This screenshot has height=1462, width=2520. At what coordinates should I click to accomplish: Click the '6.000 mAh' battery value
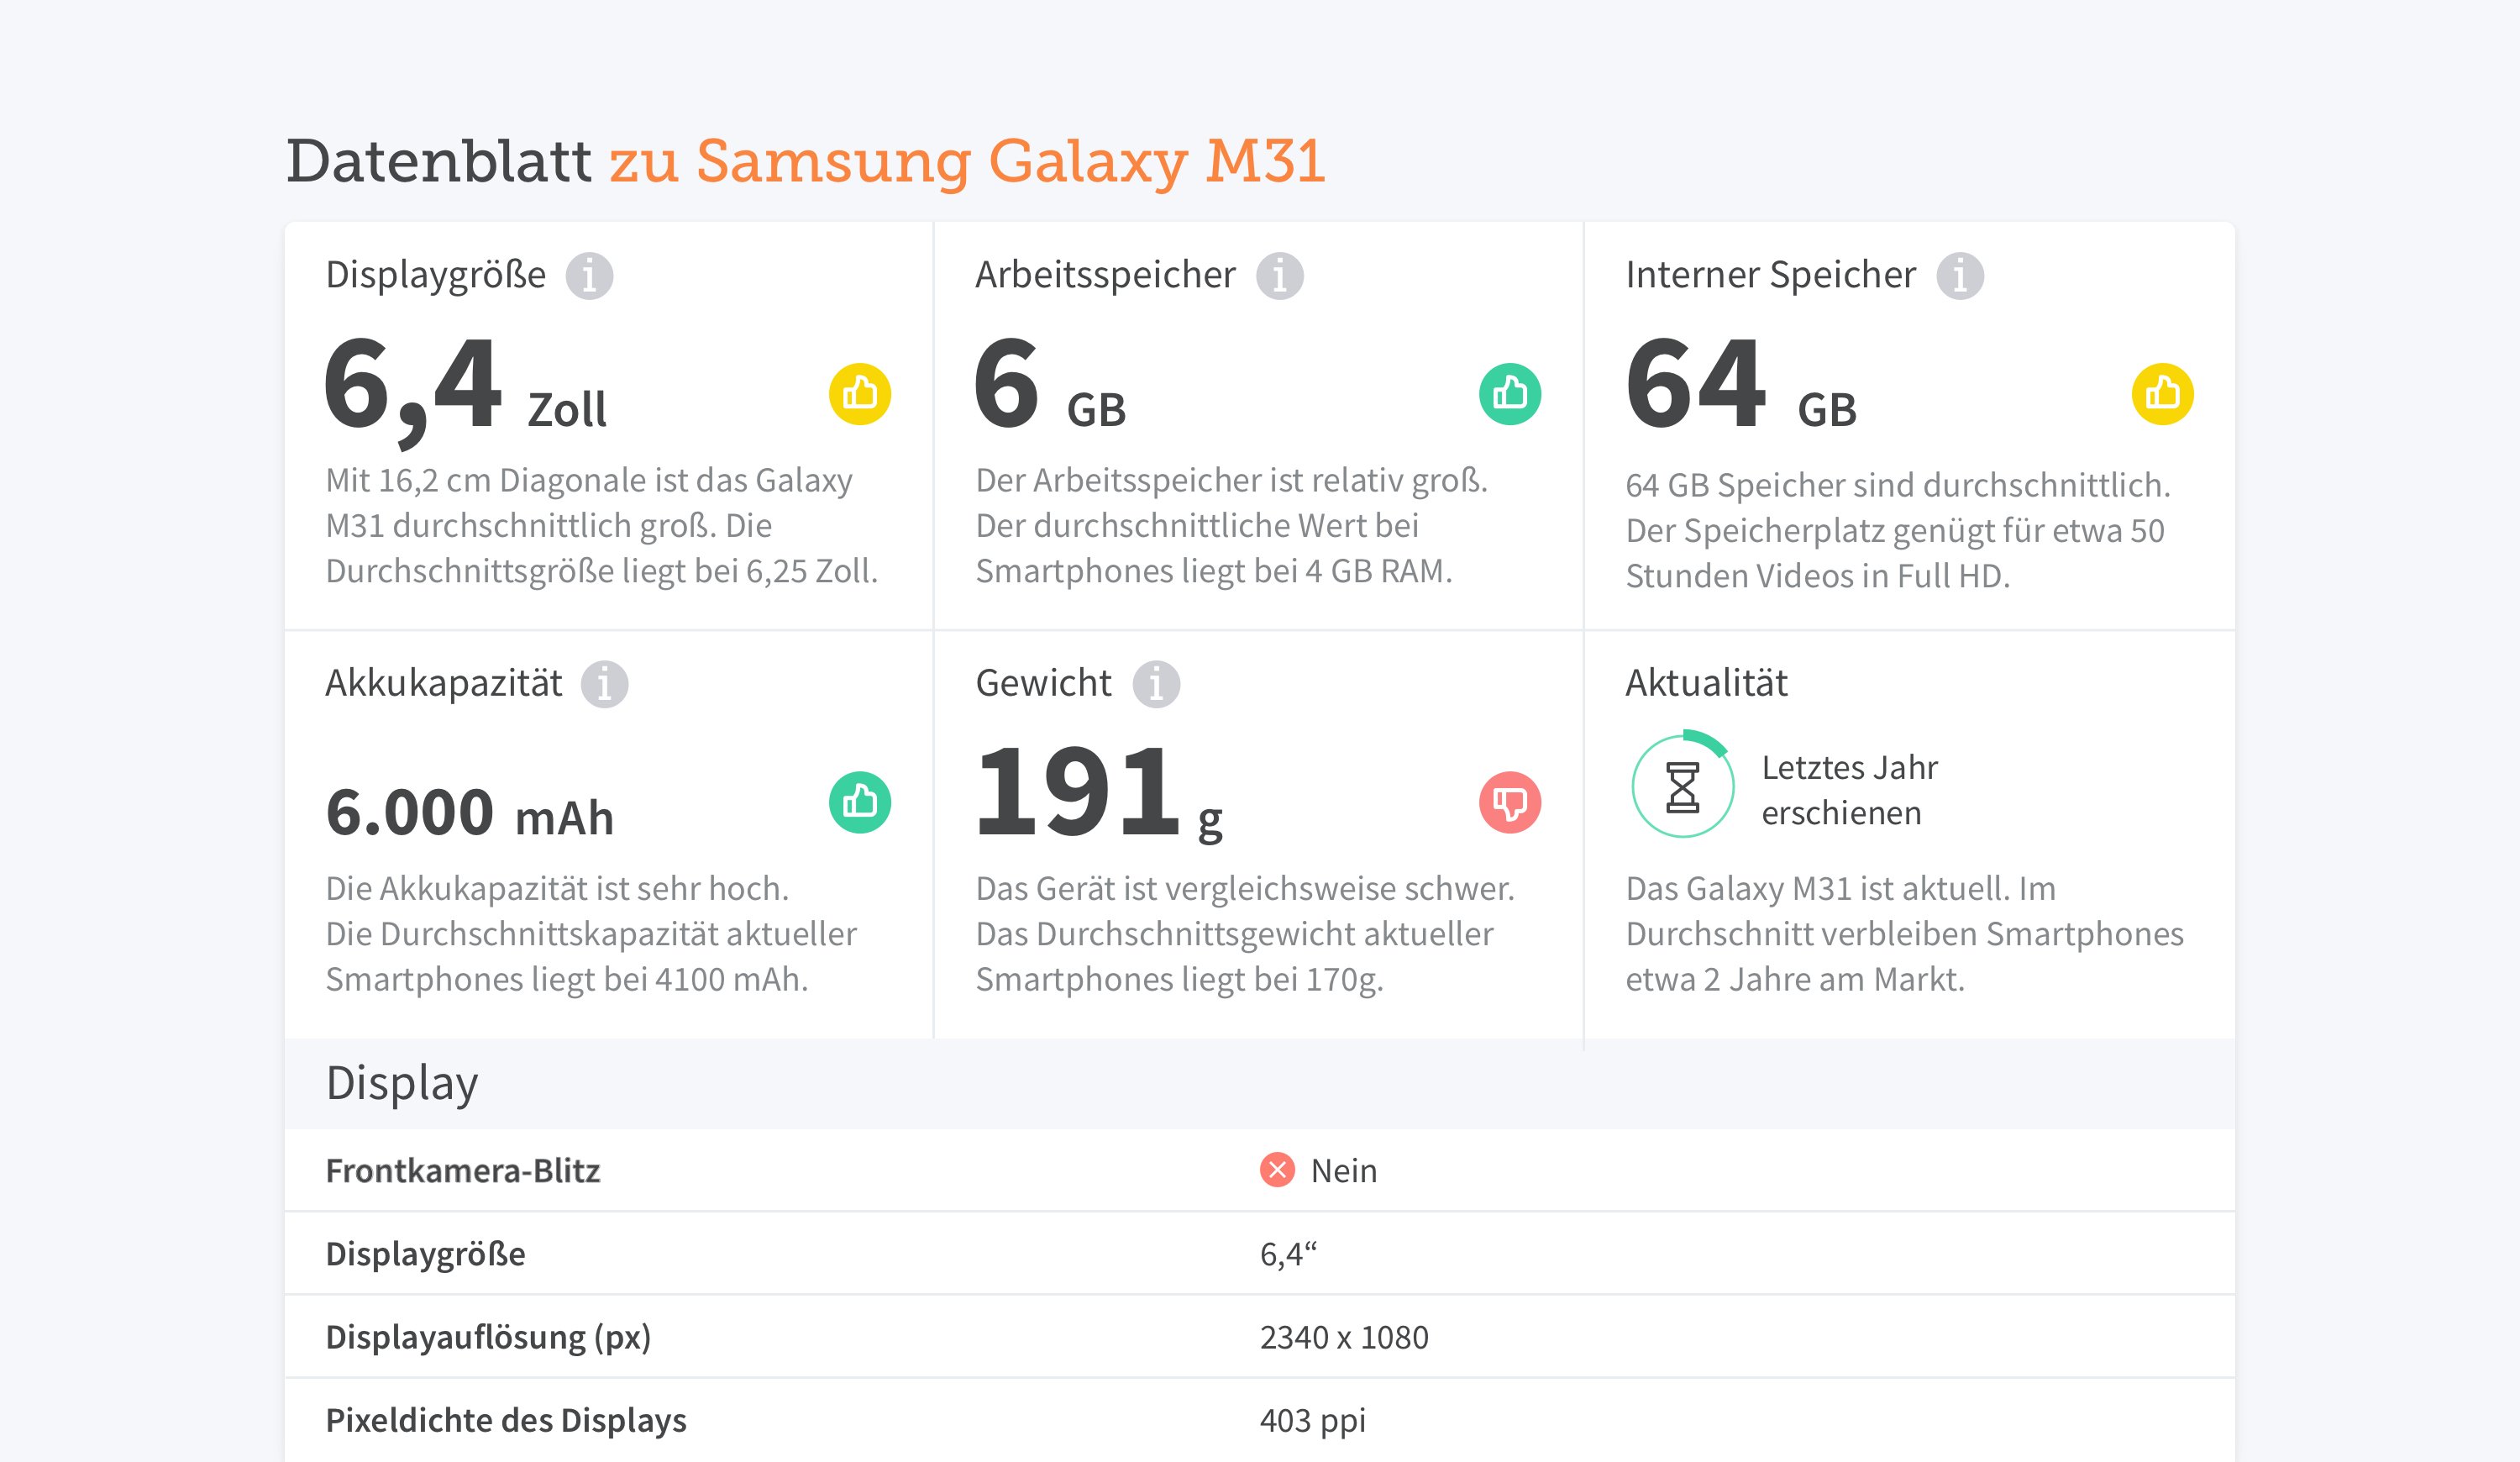(x=469, y=813)
